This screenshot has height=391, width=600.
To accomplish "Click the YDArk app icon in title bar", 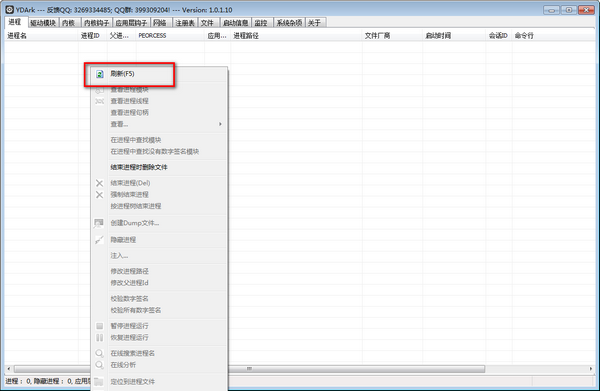I will pyautogui.click(x=10, y=10).
